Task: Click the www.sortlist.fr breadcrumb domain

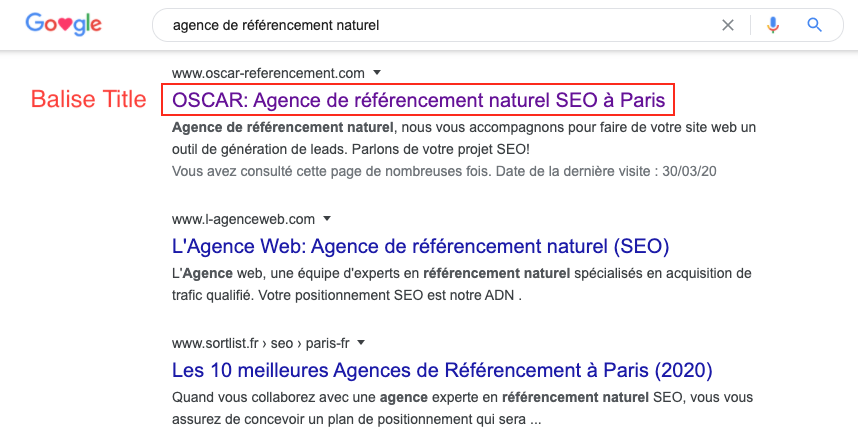Action: click(x=215, y=343)
